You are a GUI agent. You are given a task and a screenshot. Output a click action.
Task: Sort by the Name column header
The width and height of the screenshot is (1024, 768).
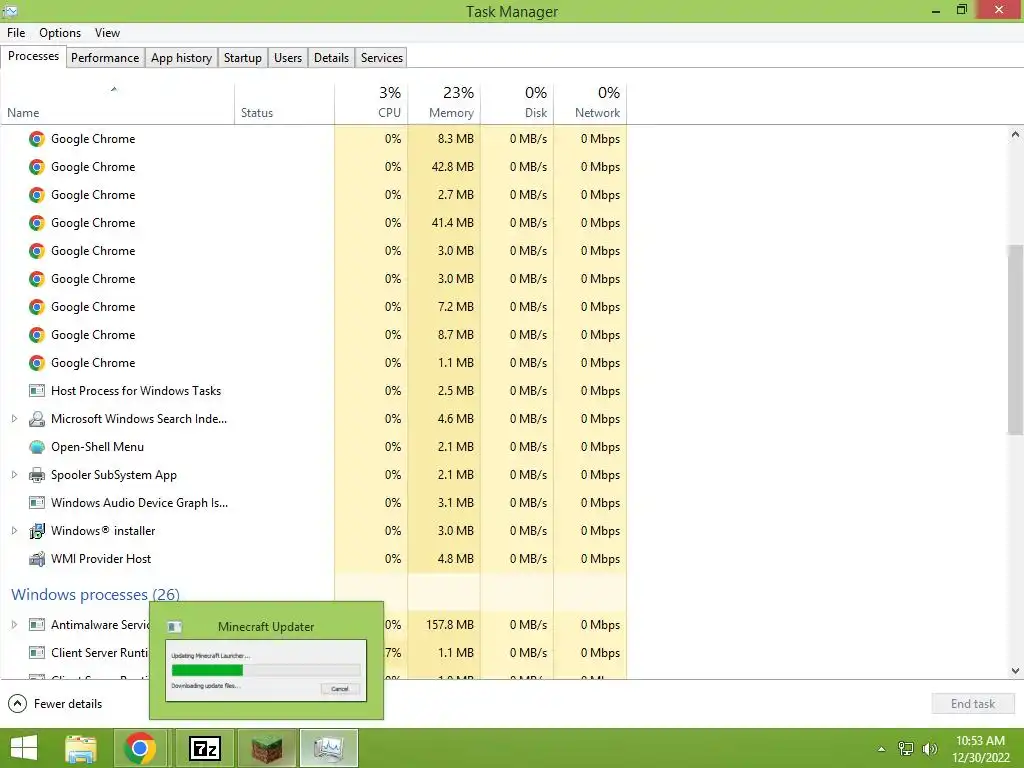point(118,104)
